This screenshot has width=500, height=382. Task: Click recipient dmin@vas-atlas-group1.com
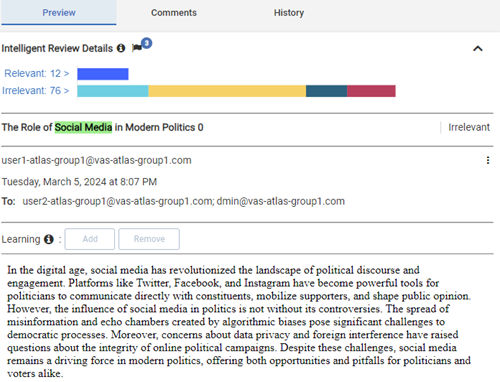(281, 201)
